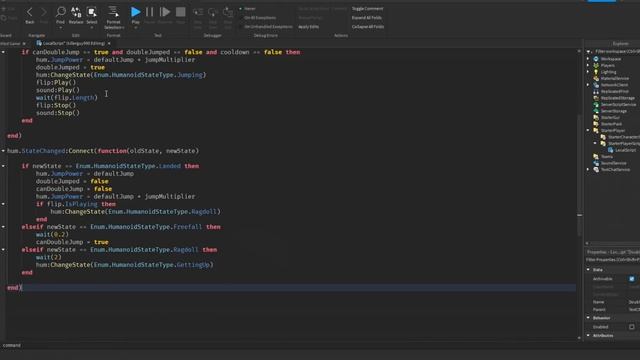Expand the Workspace tree node
The height and width of the screenshot is (360, 640).
(x=589, y=59)
